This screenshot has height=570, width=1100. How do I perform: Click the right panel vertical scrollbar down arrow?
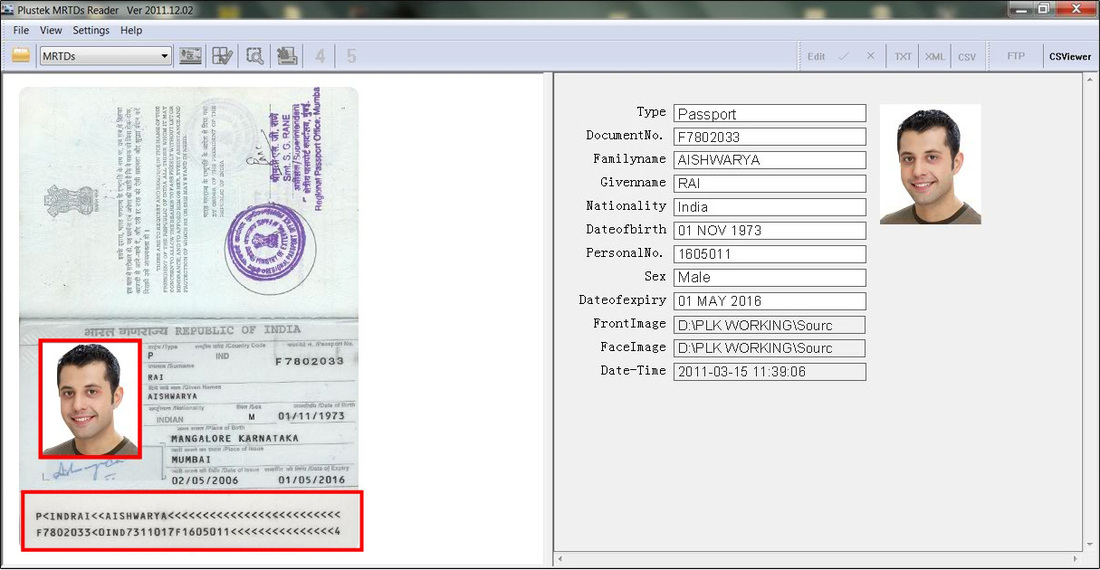[x=1089, y=545]
